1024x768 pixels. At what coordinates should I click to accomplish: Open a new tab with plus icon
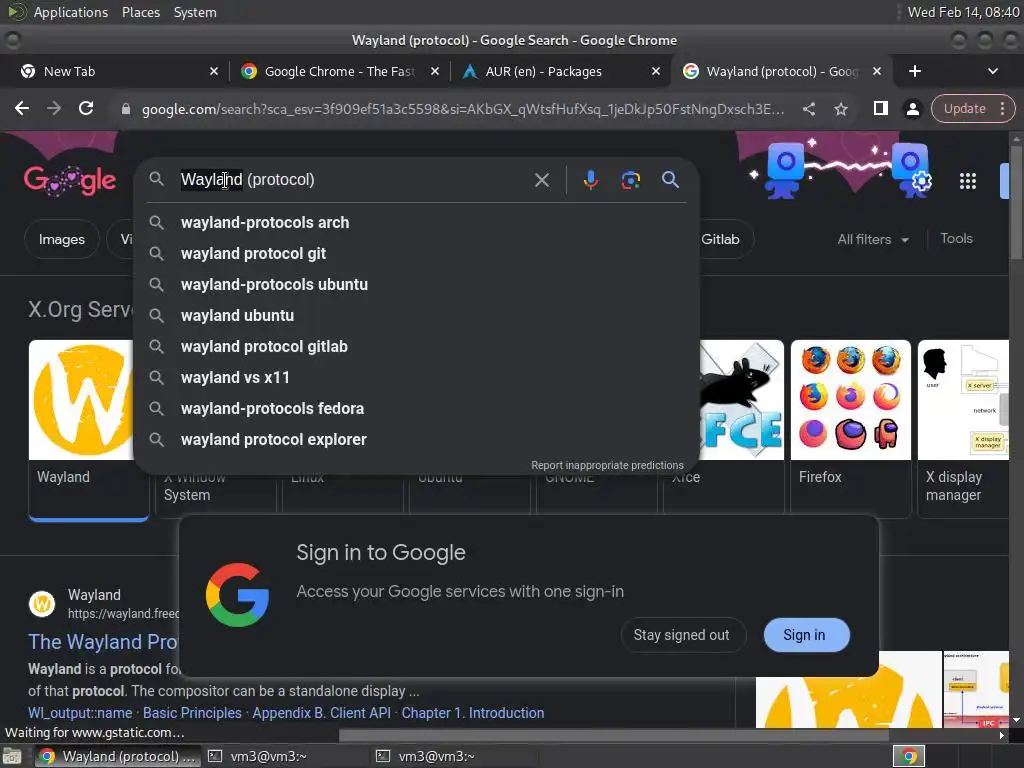click(914, 71)
